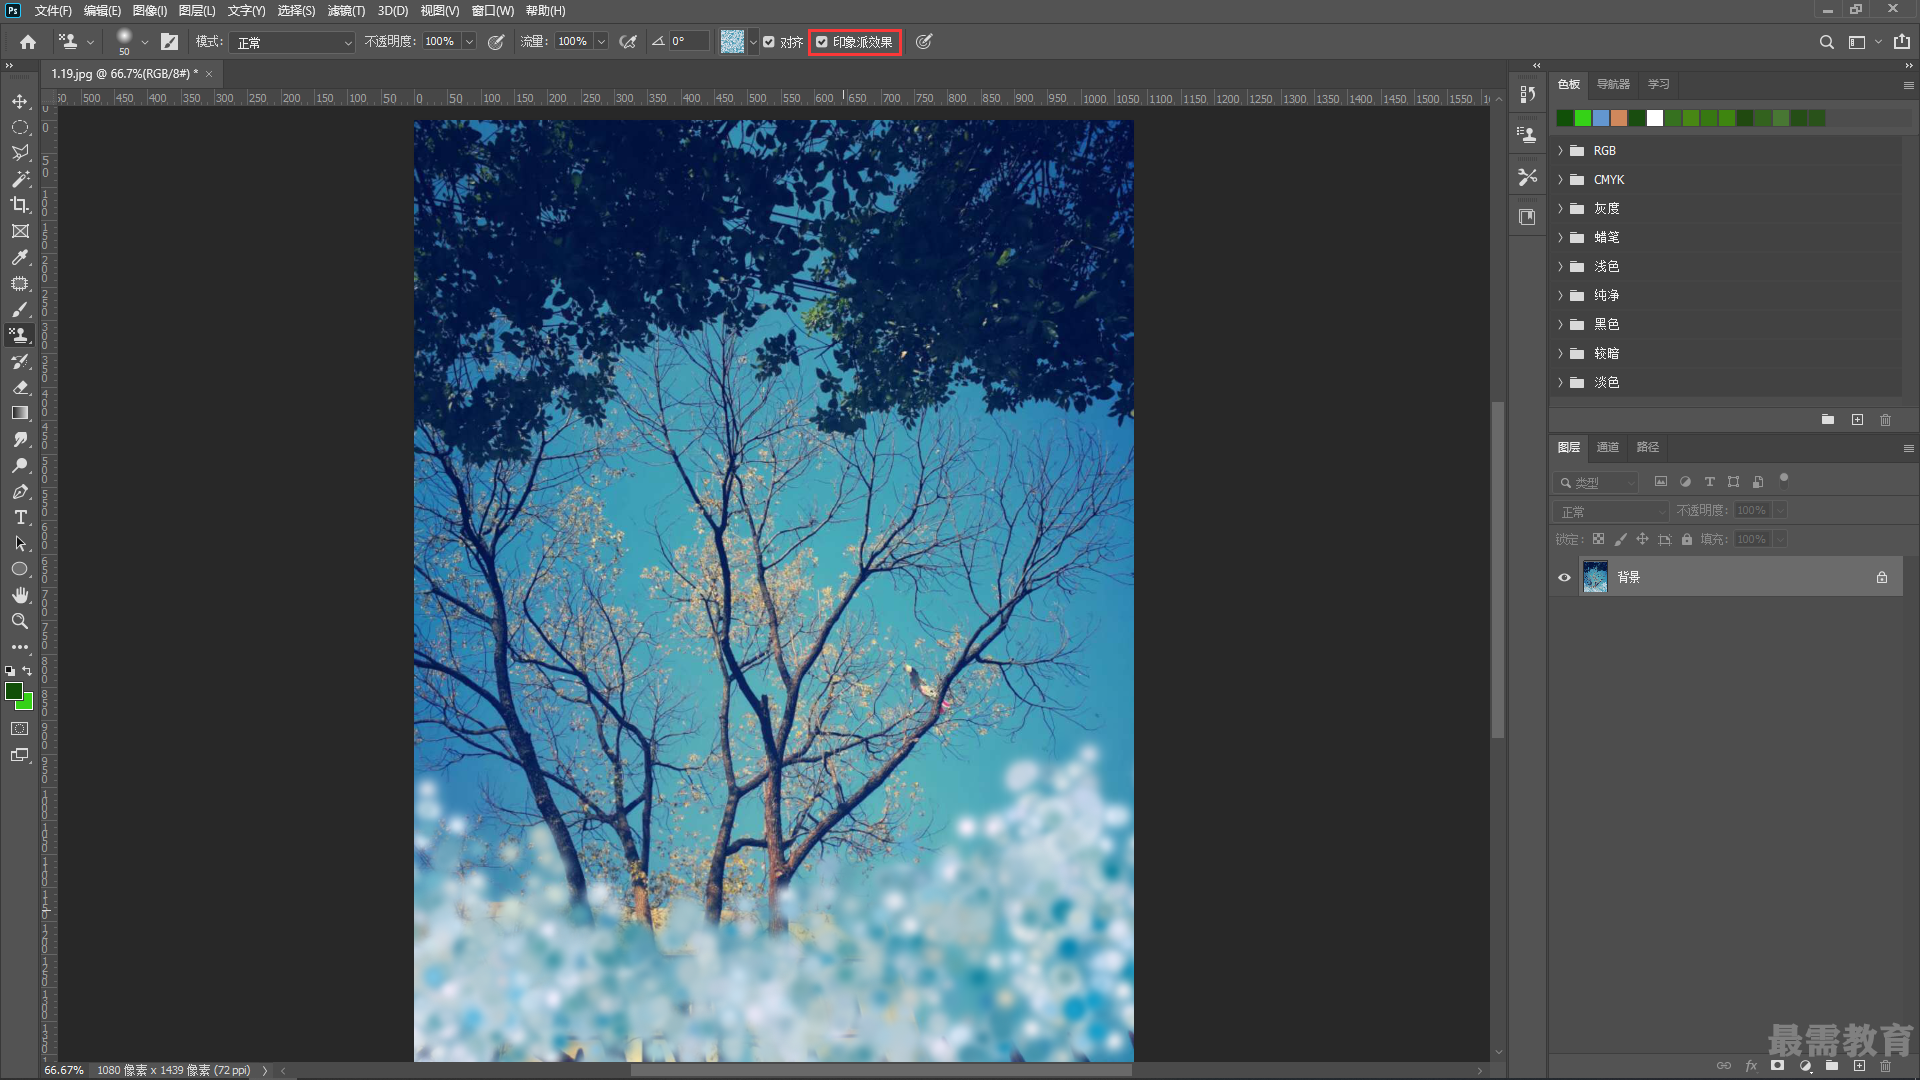Open the 模式 blend mode dropdown
Screen dimensions: 1920x1080
(292, 42)
